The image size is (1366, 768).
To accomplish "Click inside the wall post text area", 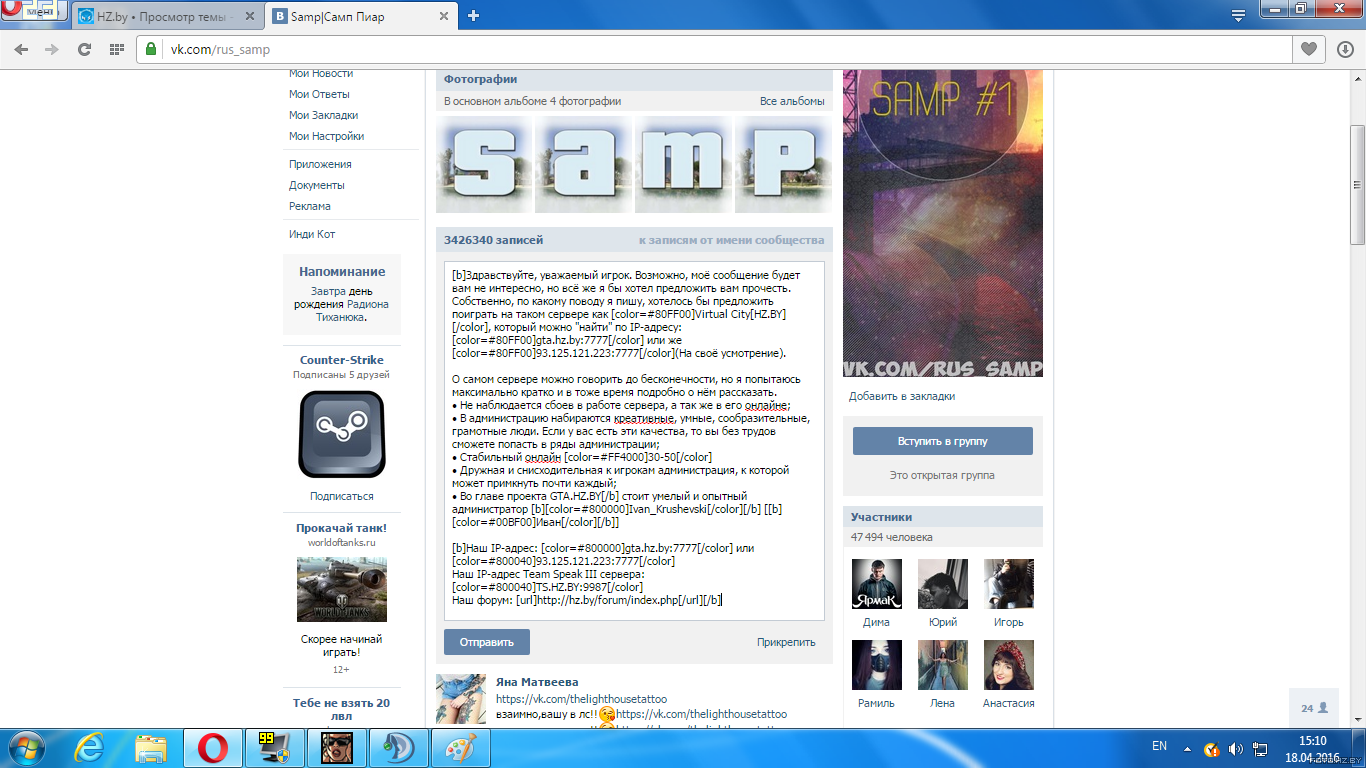I will tap(634, 441).
